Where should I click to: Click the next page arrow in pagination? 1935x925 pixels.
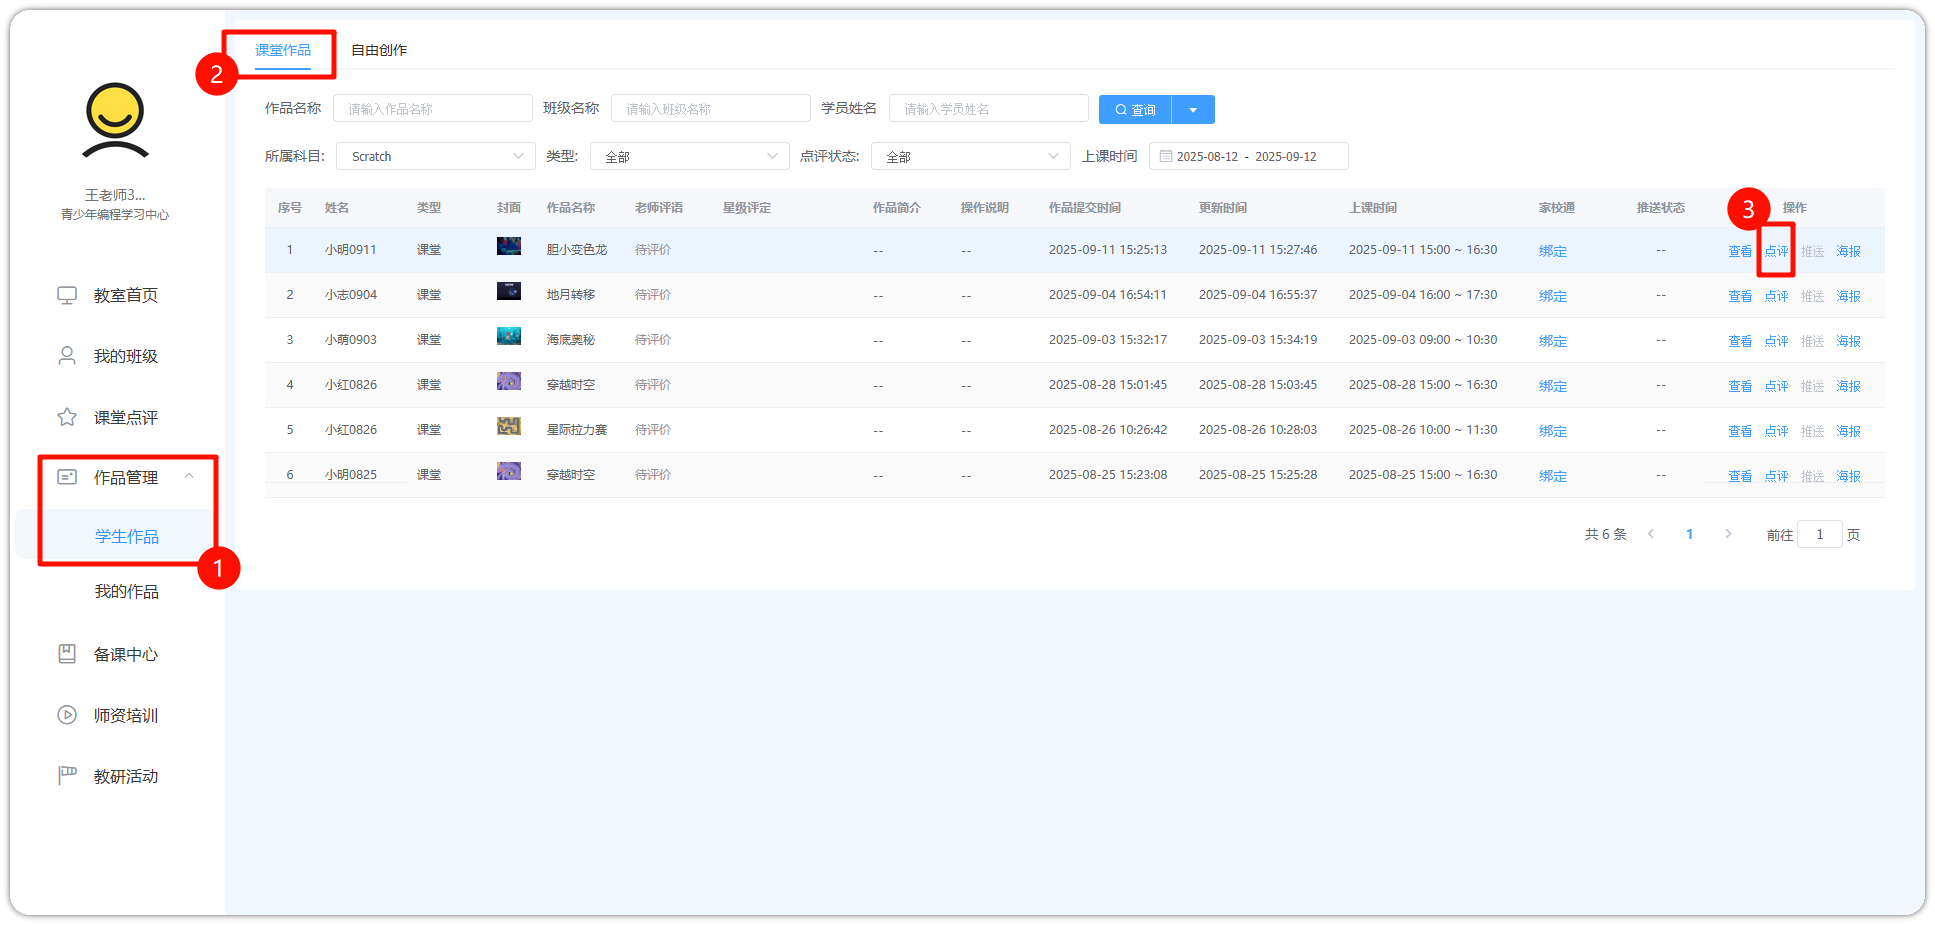coord(1728,534)
